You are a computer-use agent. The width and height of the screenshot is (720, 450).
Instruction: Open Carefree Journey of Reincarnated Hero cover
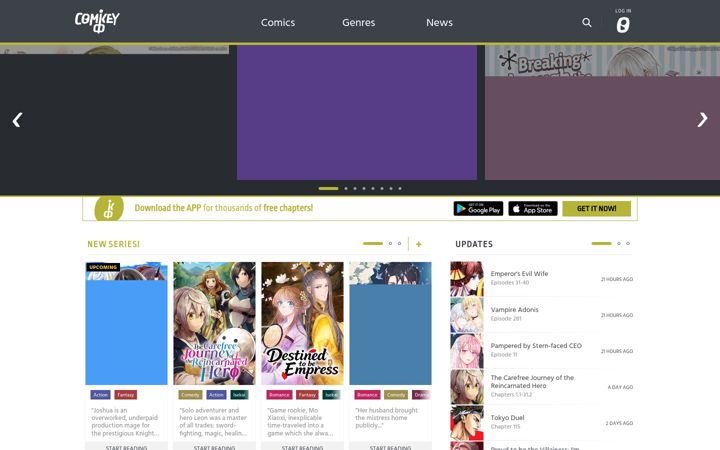[x=214, y=323]
